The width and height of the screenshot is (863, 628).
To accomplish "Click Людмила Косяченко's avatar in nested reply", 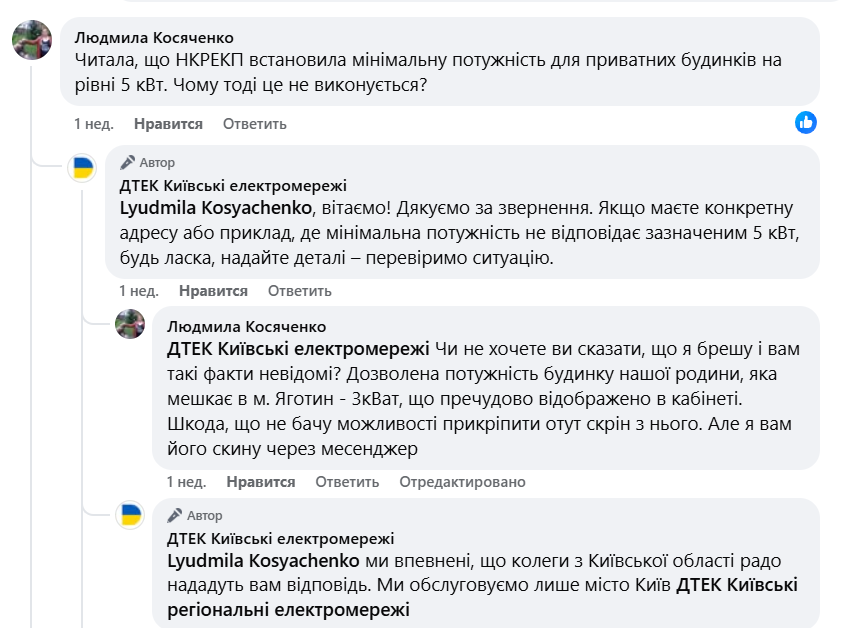I will (130, 323).
